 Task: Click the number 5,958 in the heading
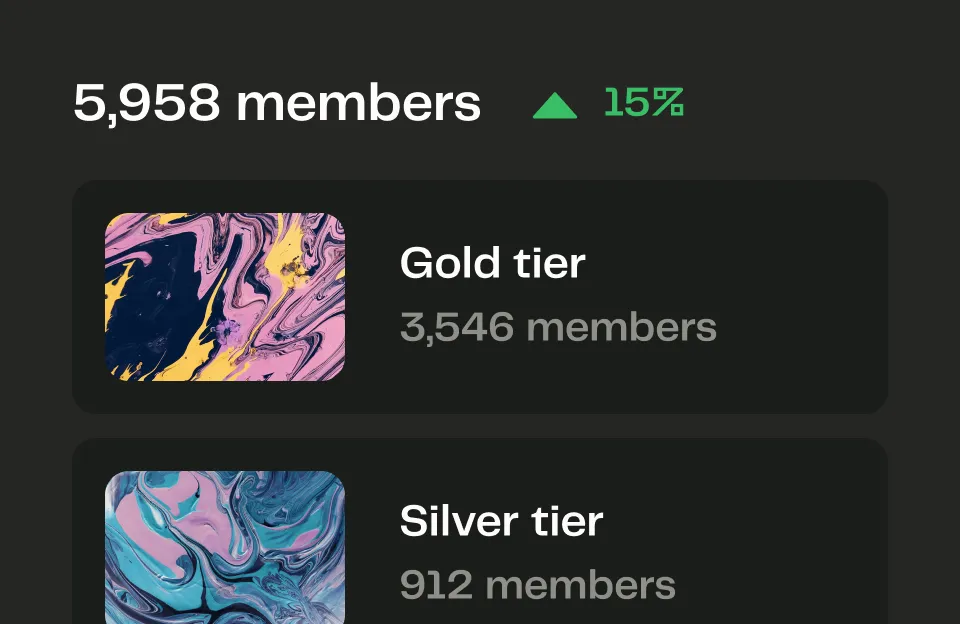point(146,103)
